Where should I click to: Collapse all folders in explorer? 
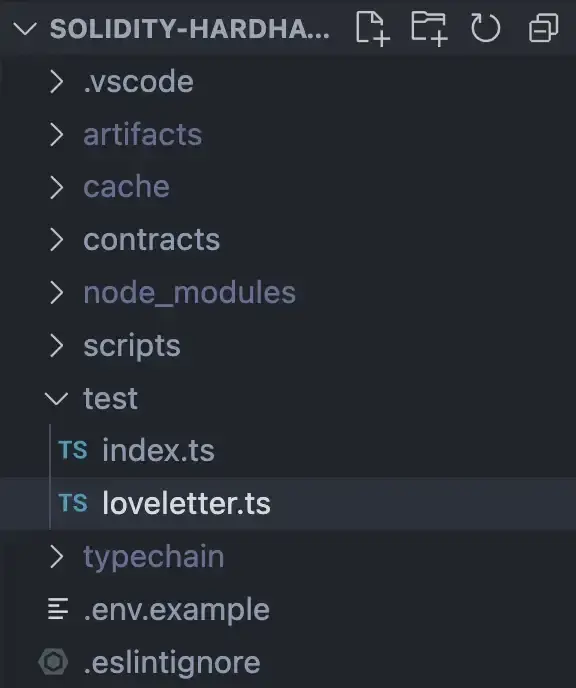point(544,28)
